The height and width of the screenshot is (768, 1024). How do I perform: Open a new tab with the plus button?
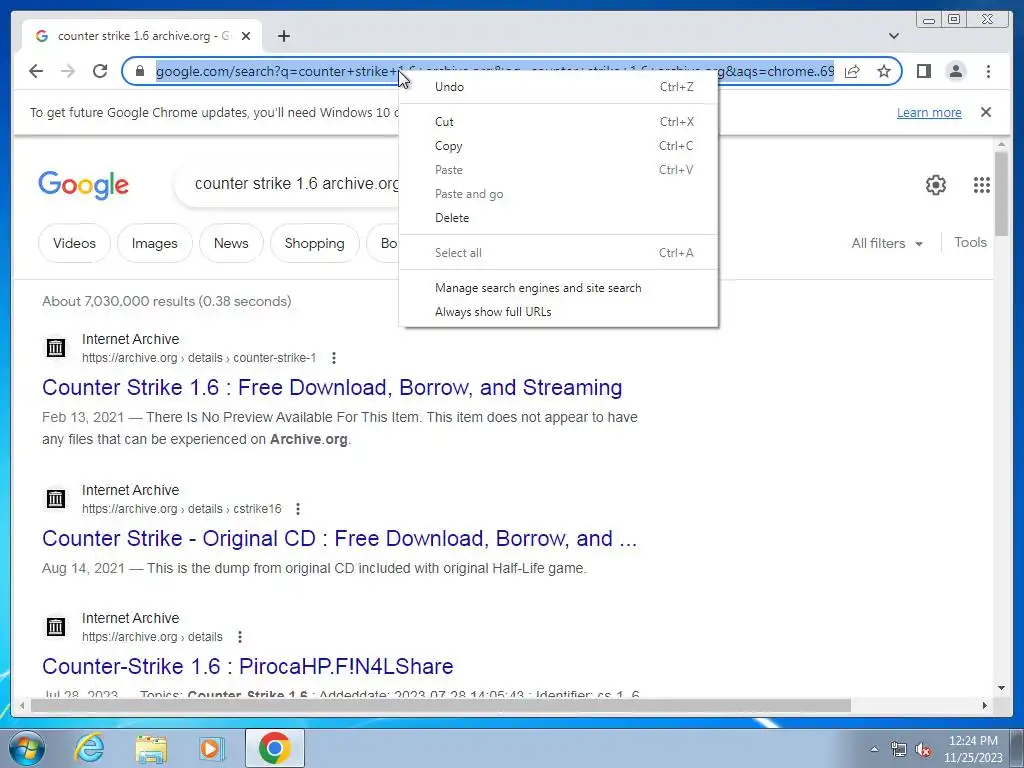[283, 36]
